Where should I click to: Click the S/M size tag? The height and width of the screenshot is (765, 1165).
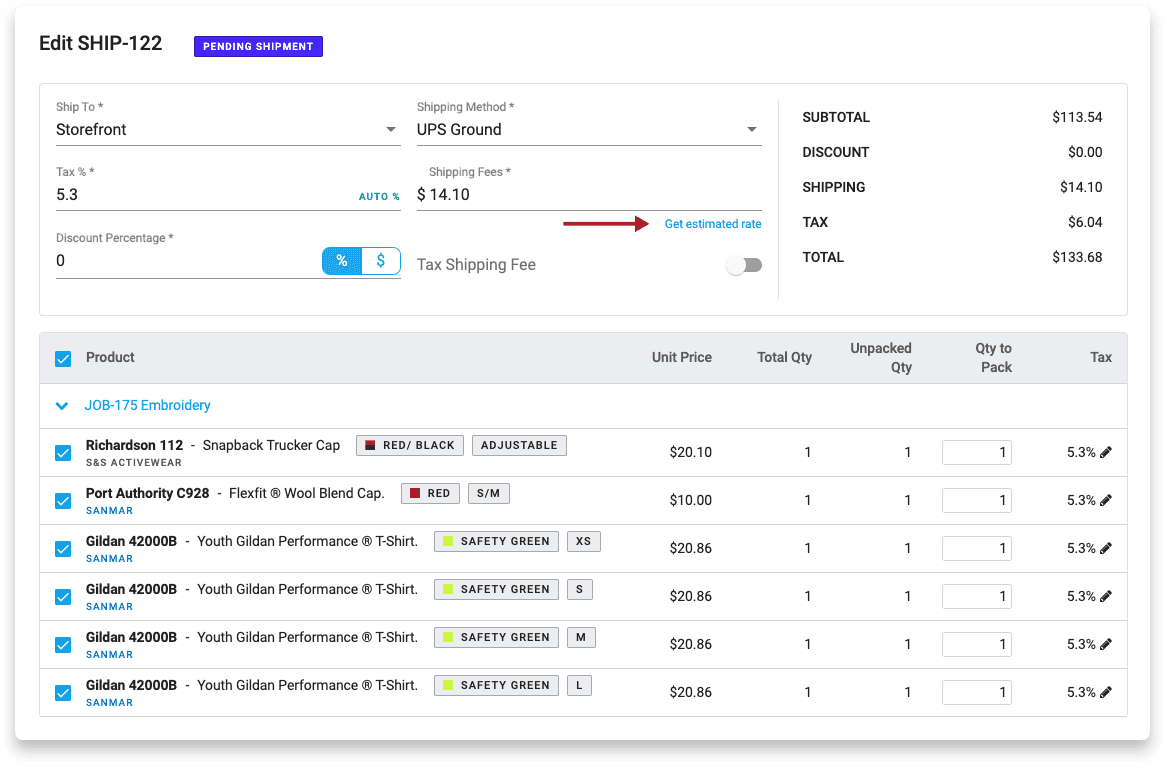tap(489, 493)
